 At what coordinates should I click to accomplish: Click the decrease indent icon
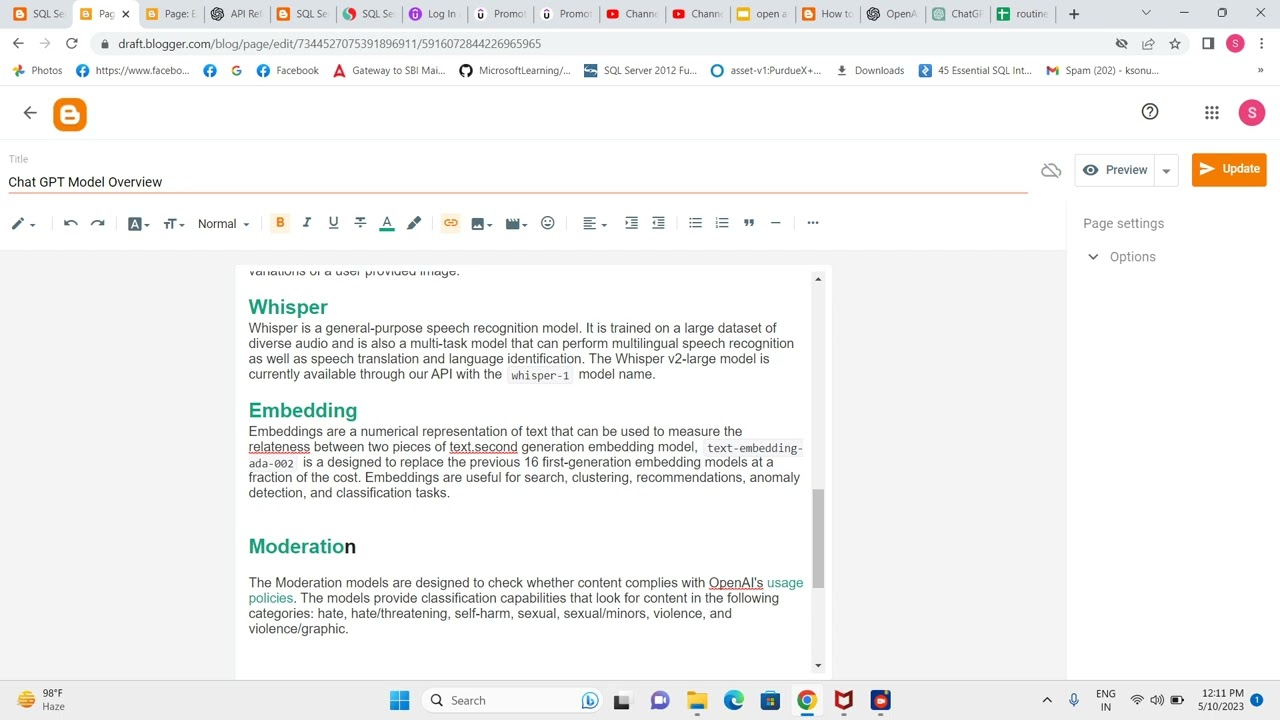pyautogui.click(x=658, y=223)
